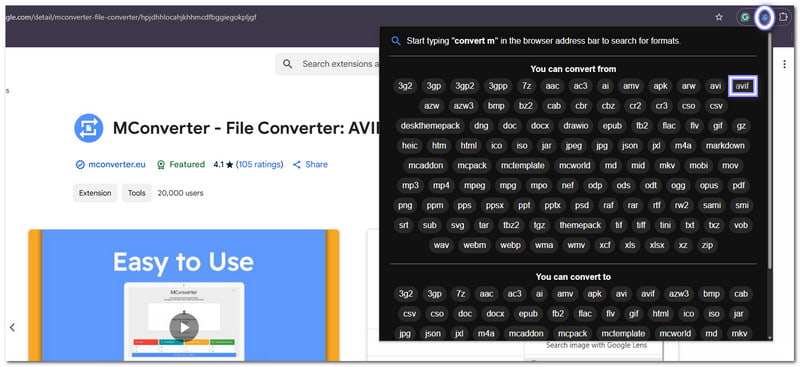This screenshot has width=800, height=367.
Task: Pick drawio format chip
Action: coord(576,126)
